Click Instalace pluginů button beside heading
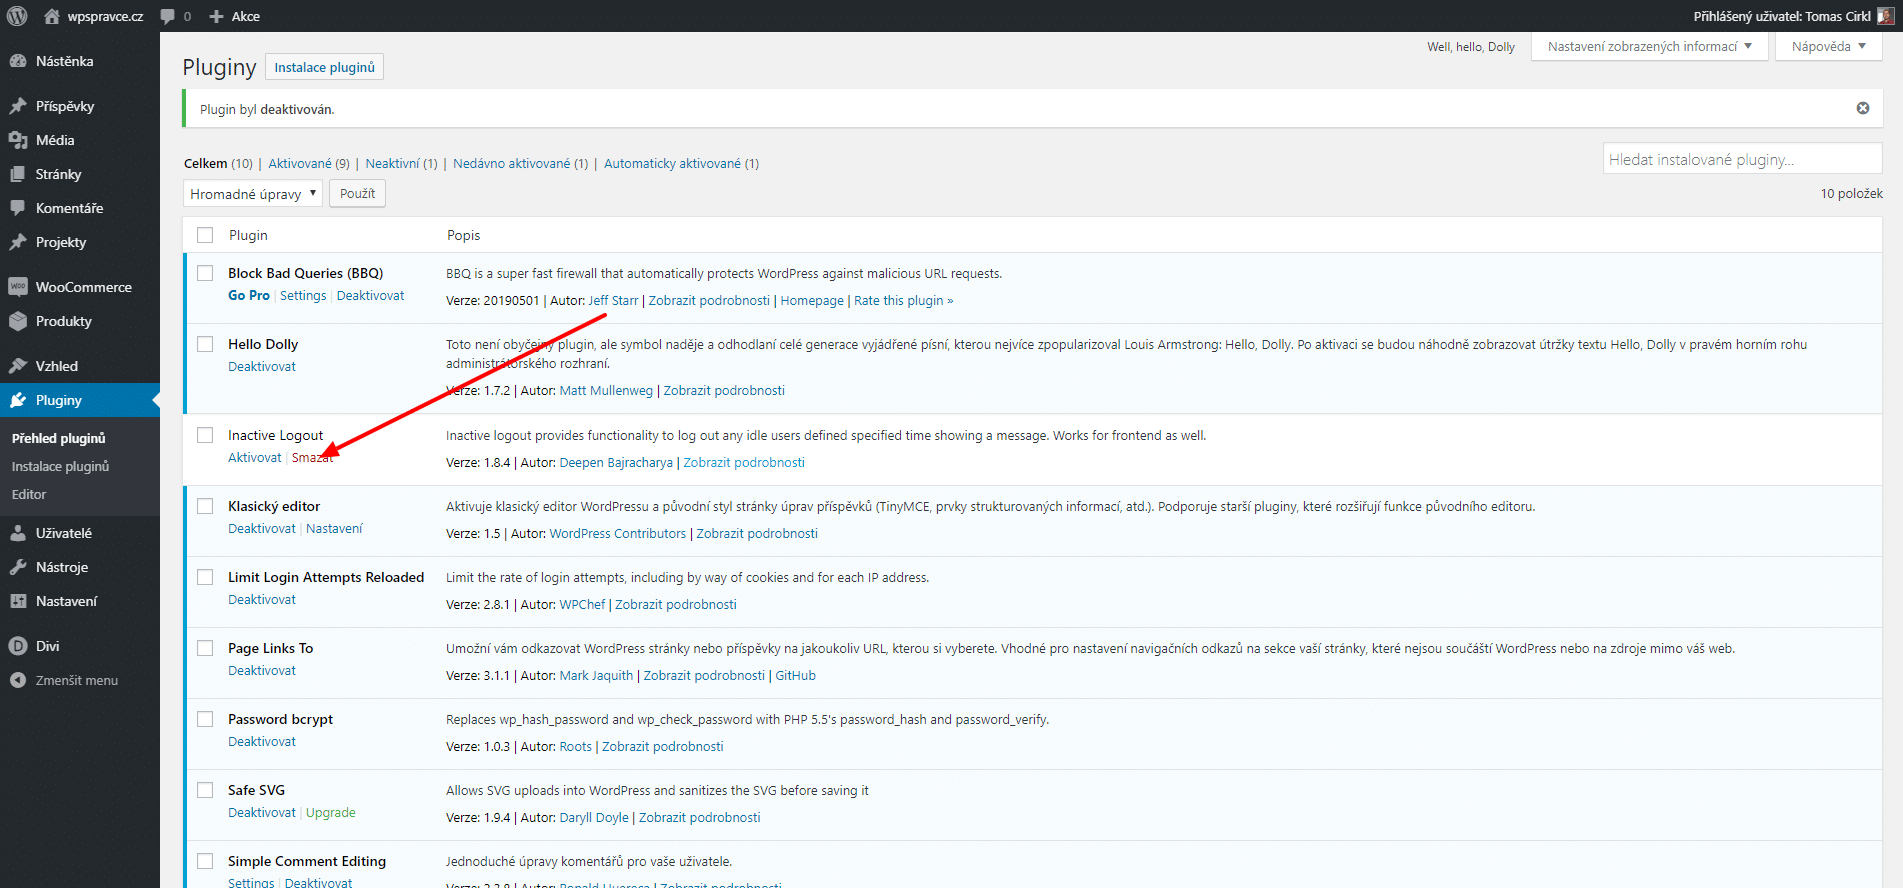 click(x=324, y=67)
